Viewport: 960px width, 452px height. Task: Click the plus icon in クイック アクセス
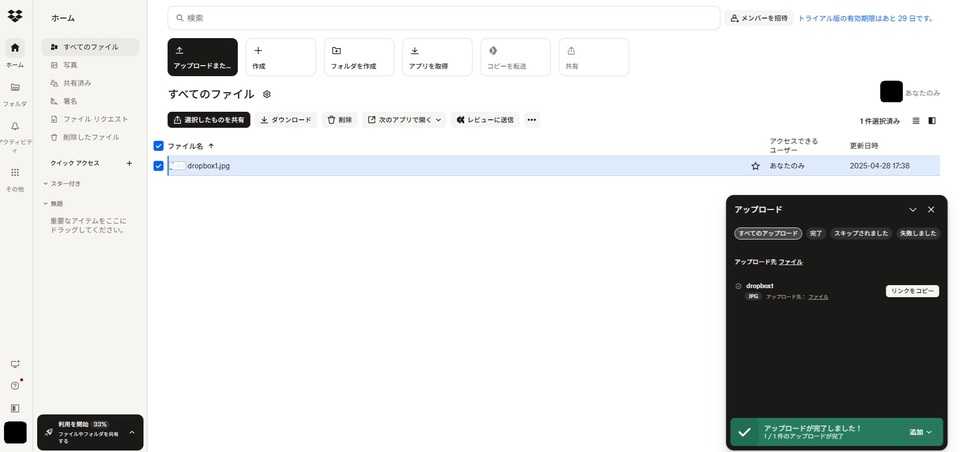[x=129, y=163]
